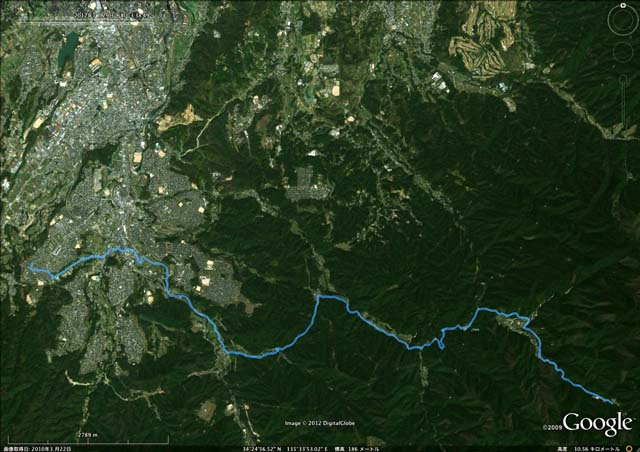The image size is (640, 452).
Task: Click the 2789 m scale bar
Action: [88, 440]
